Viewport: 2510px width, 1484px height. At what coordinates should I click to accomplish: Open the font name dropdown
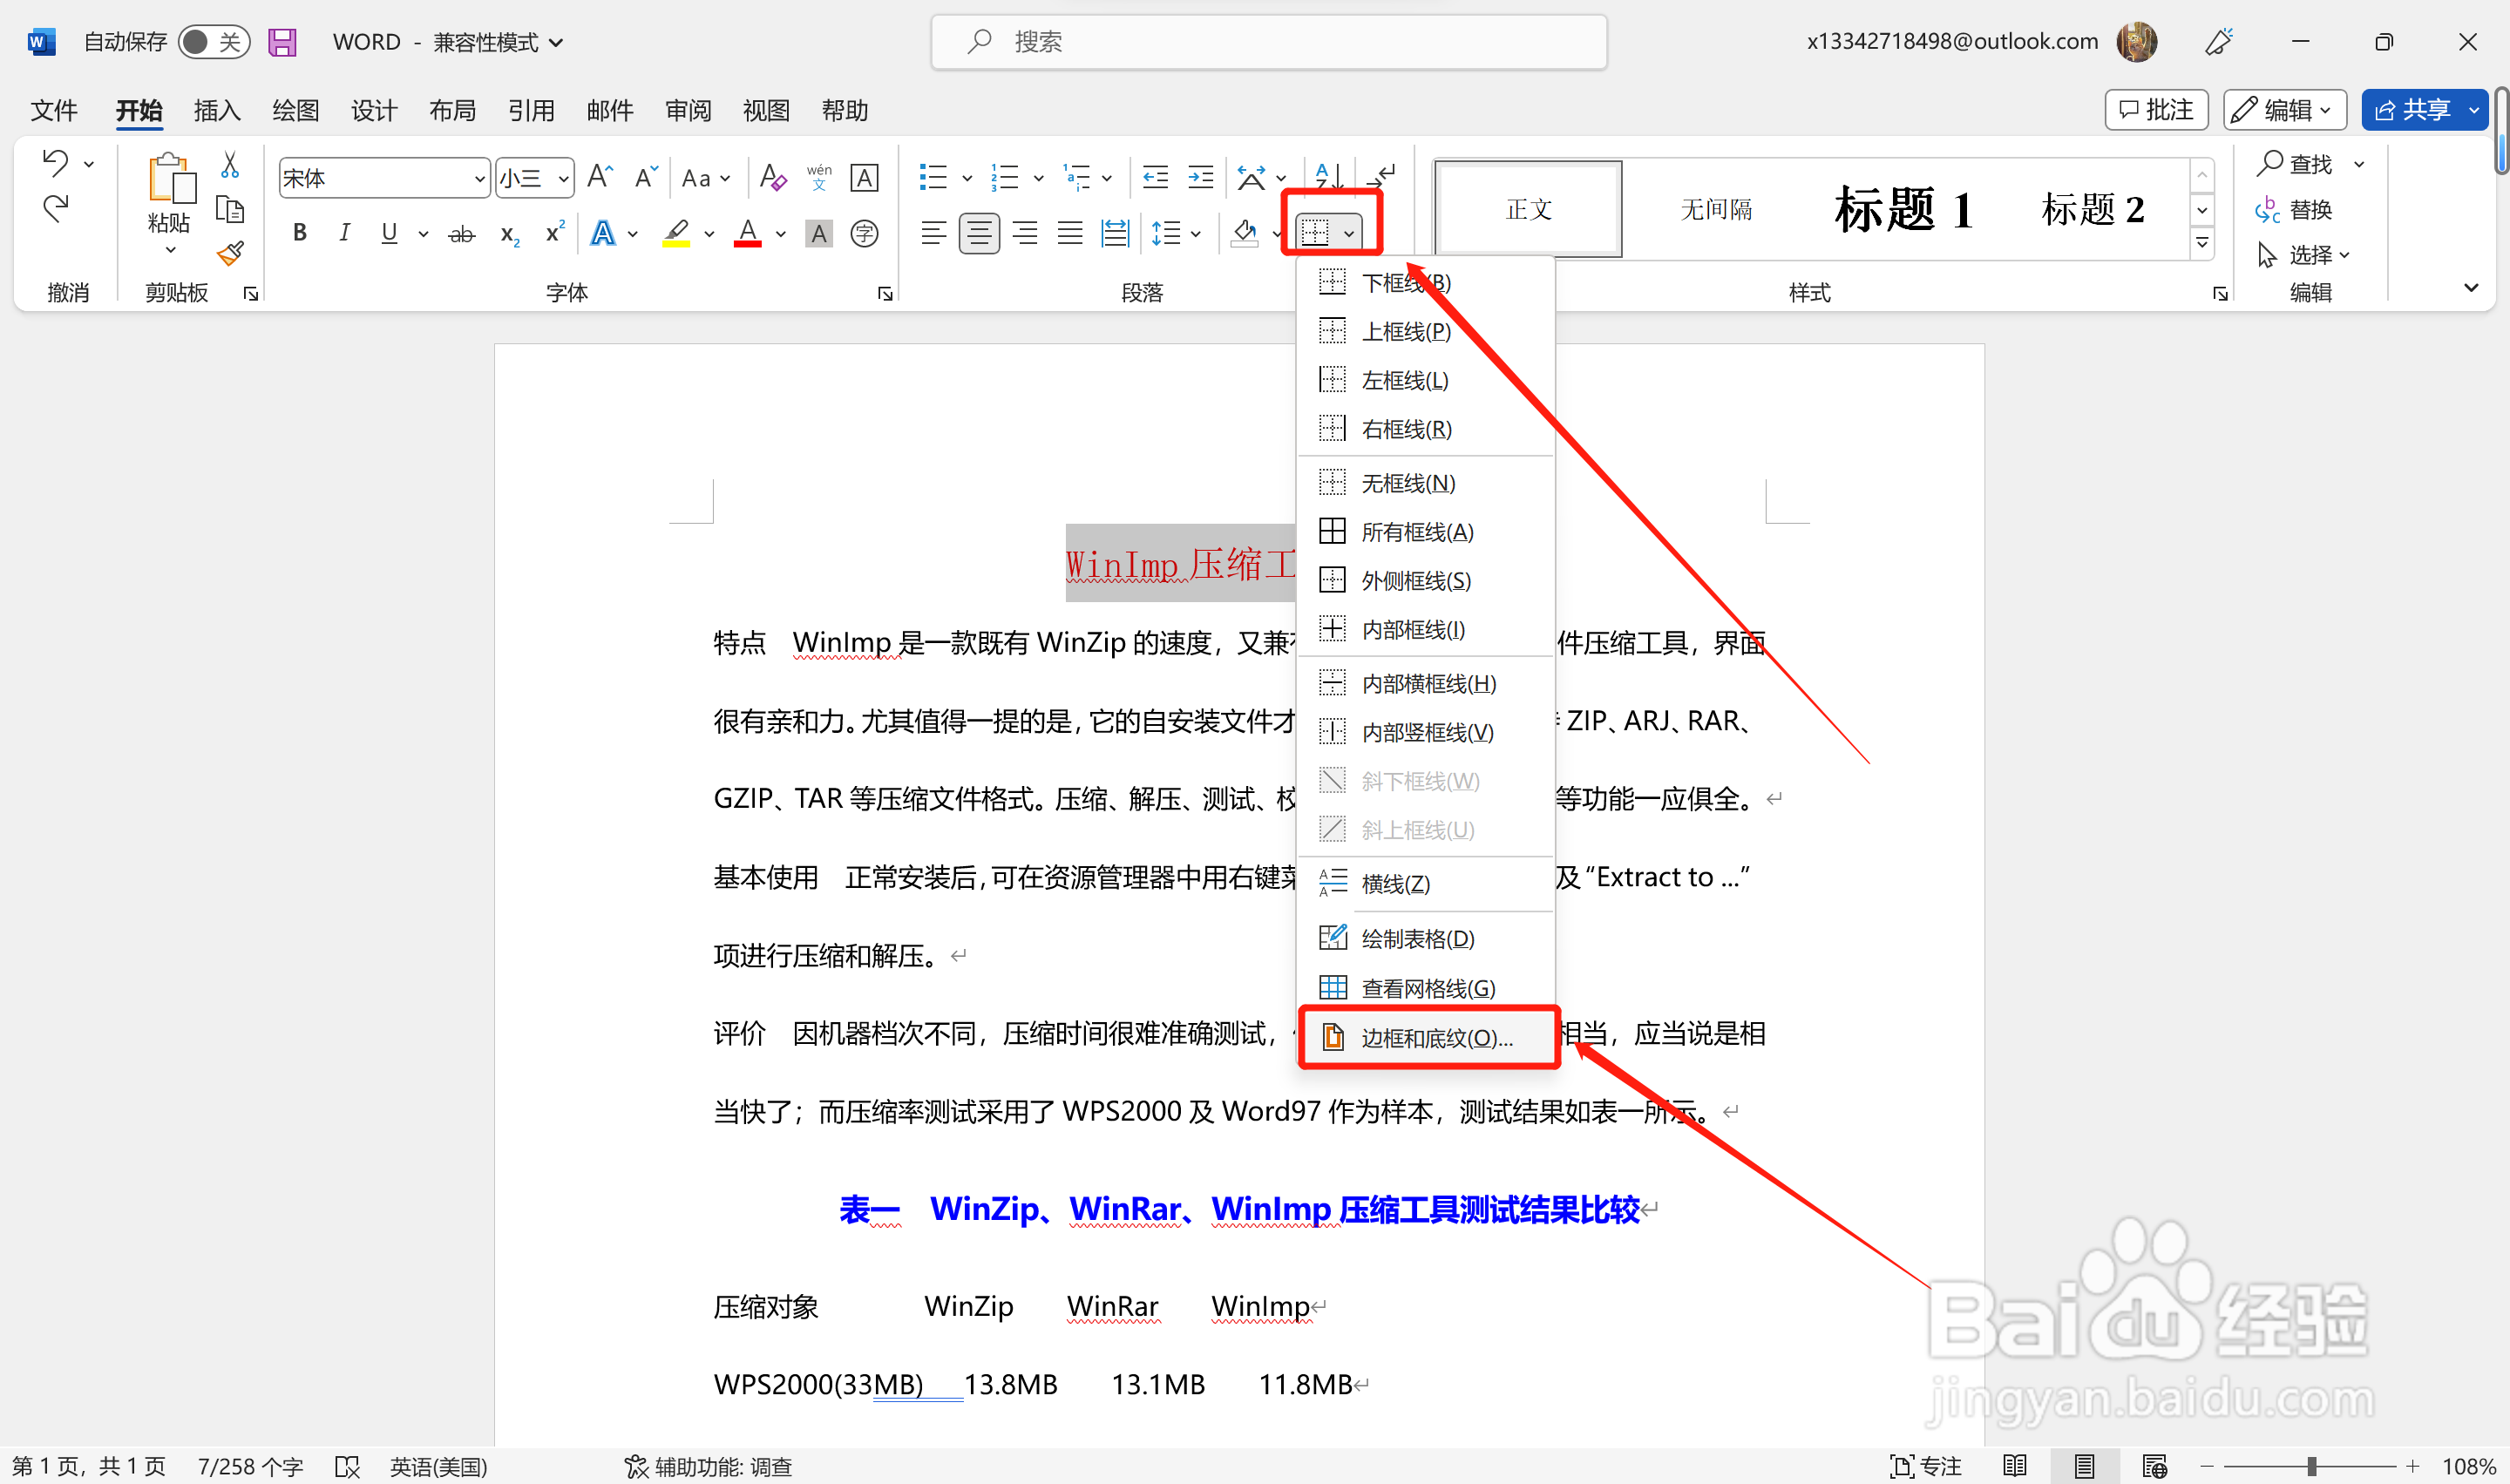(x=479, y=177)
